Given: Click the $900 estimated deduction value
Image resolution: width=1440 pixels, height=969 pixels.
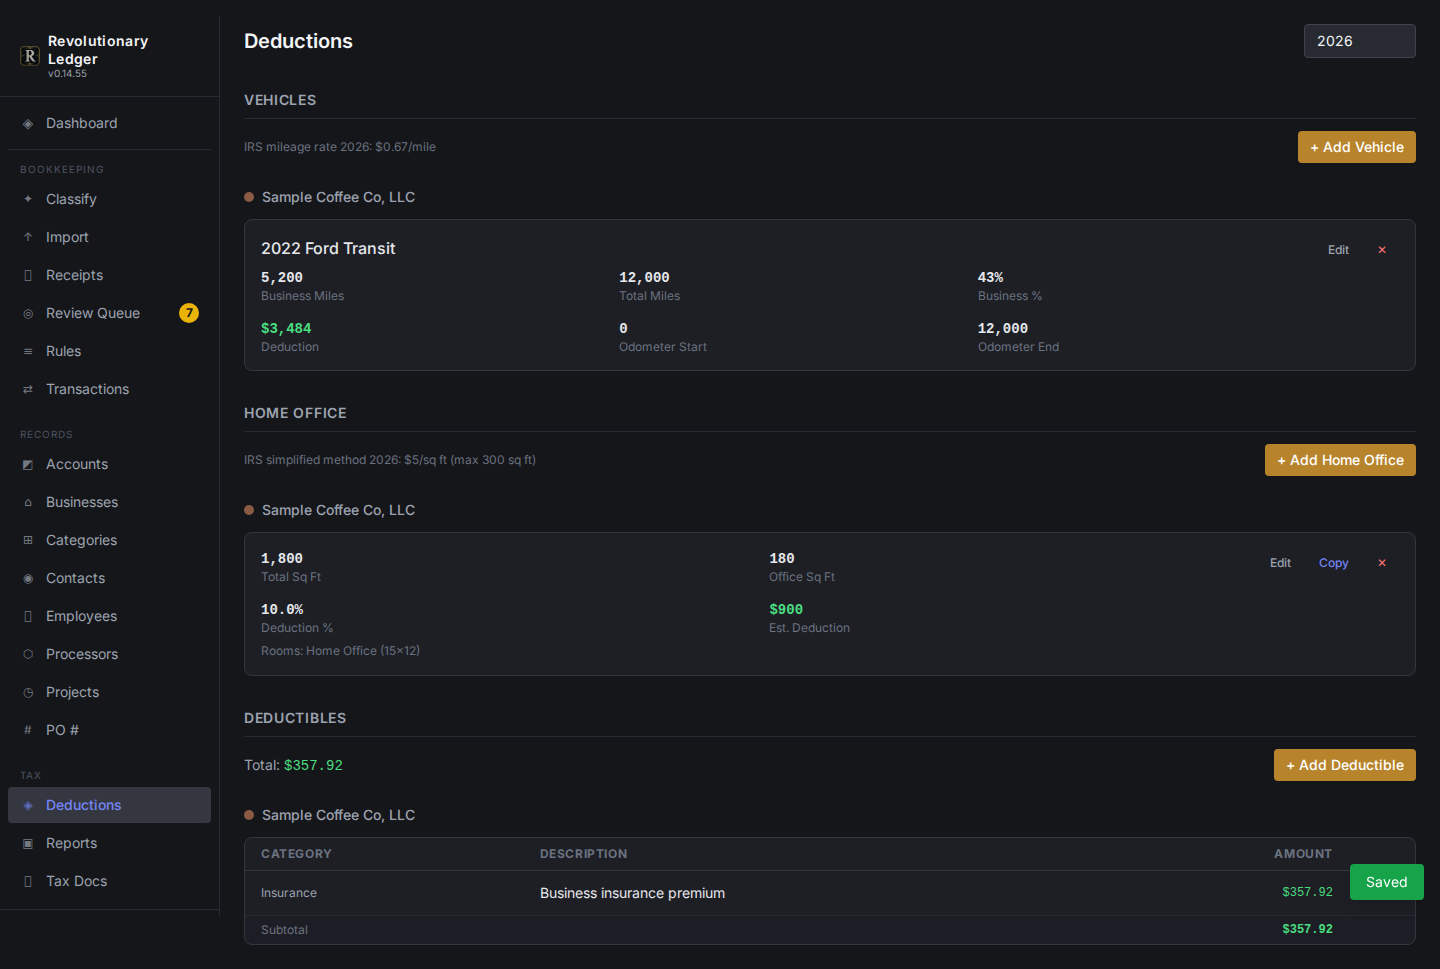Looking at the screenshot, I should tap(786, 609).
